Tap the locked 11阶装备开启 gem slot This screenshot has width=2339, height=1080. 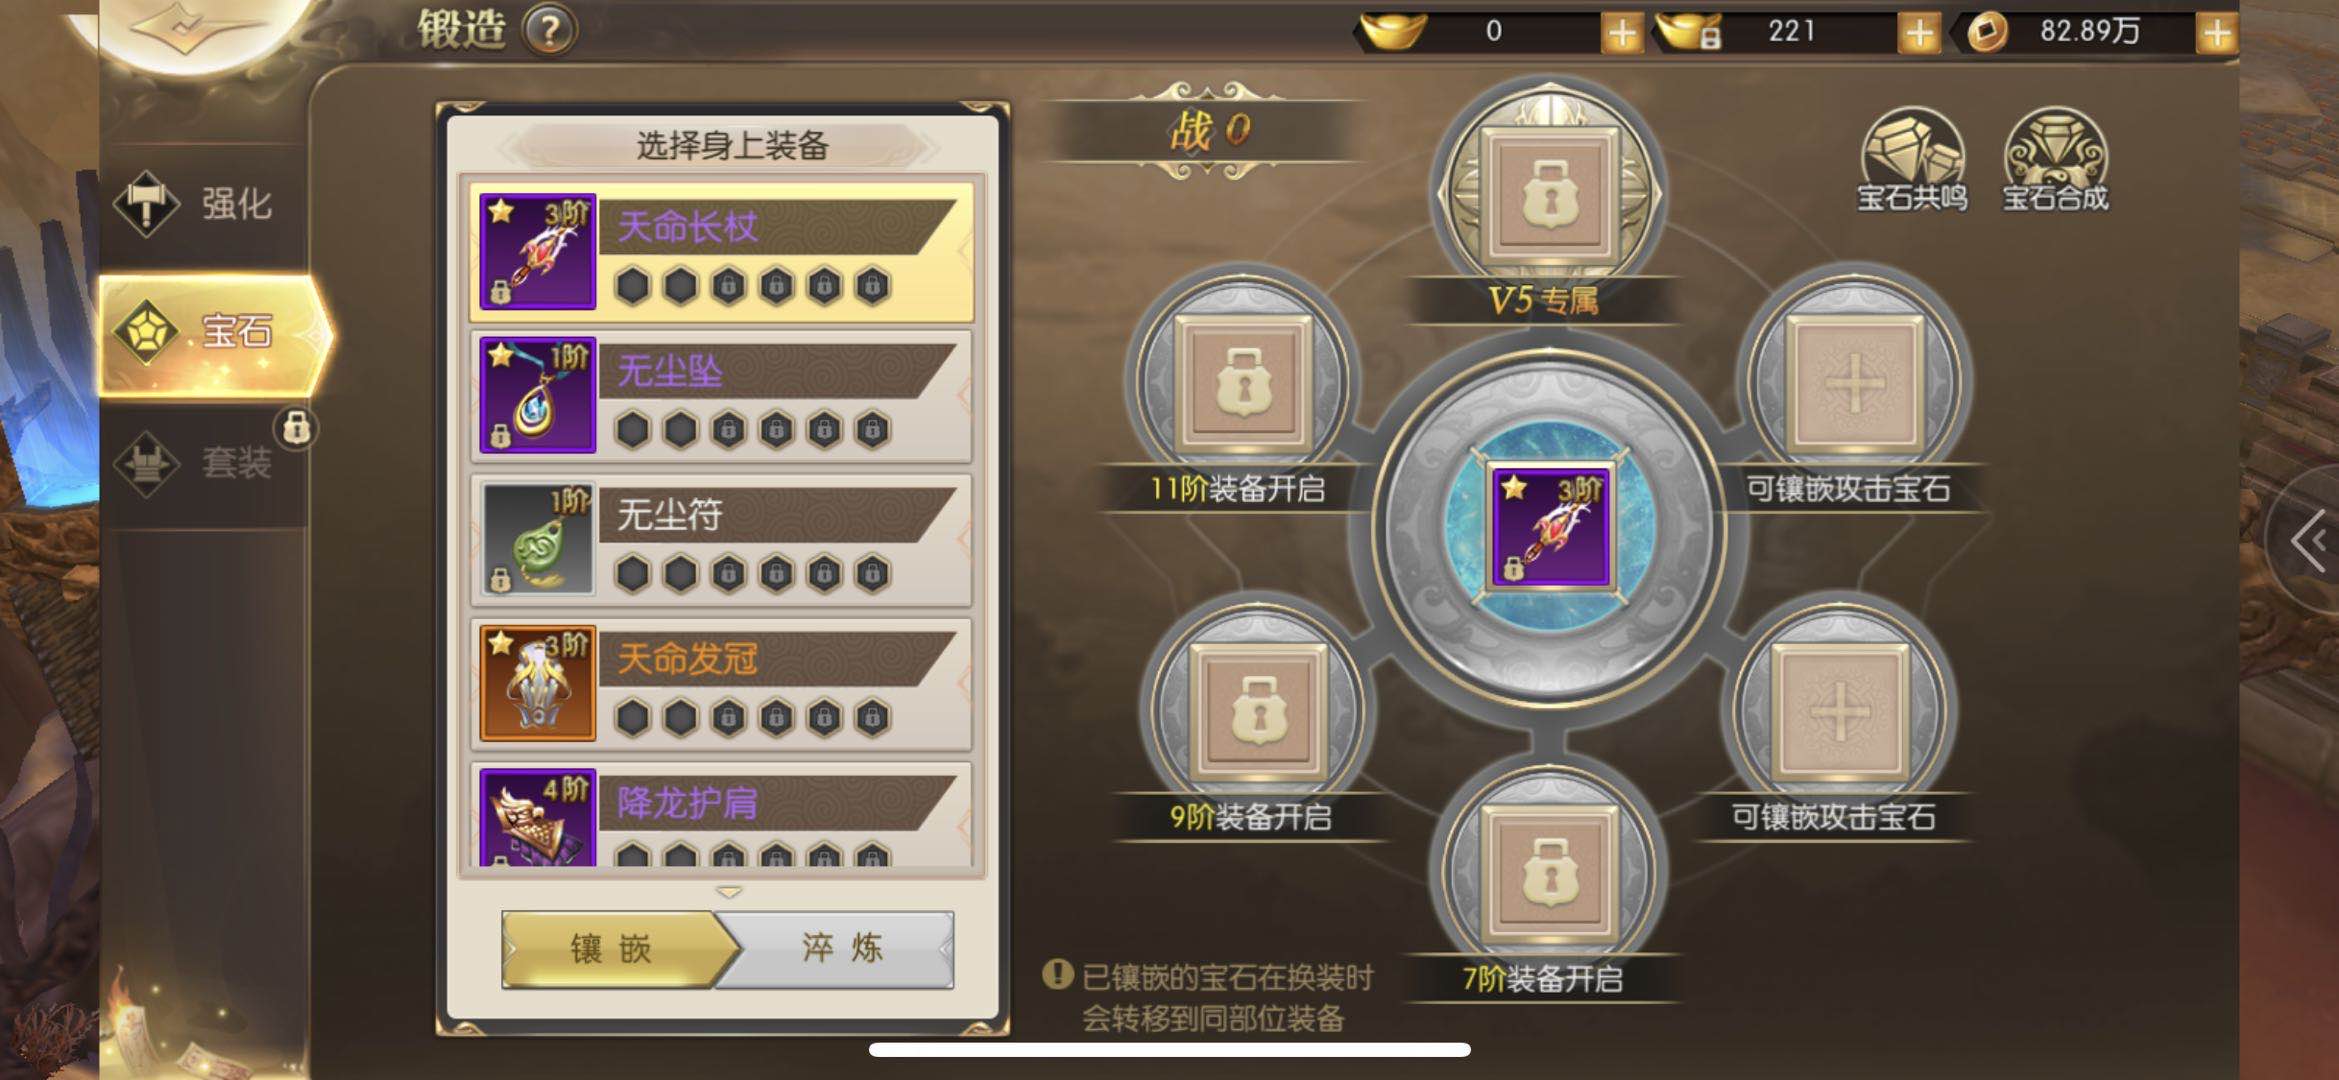[x=1243, y=382]
